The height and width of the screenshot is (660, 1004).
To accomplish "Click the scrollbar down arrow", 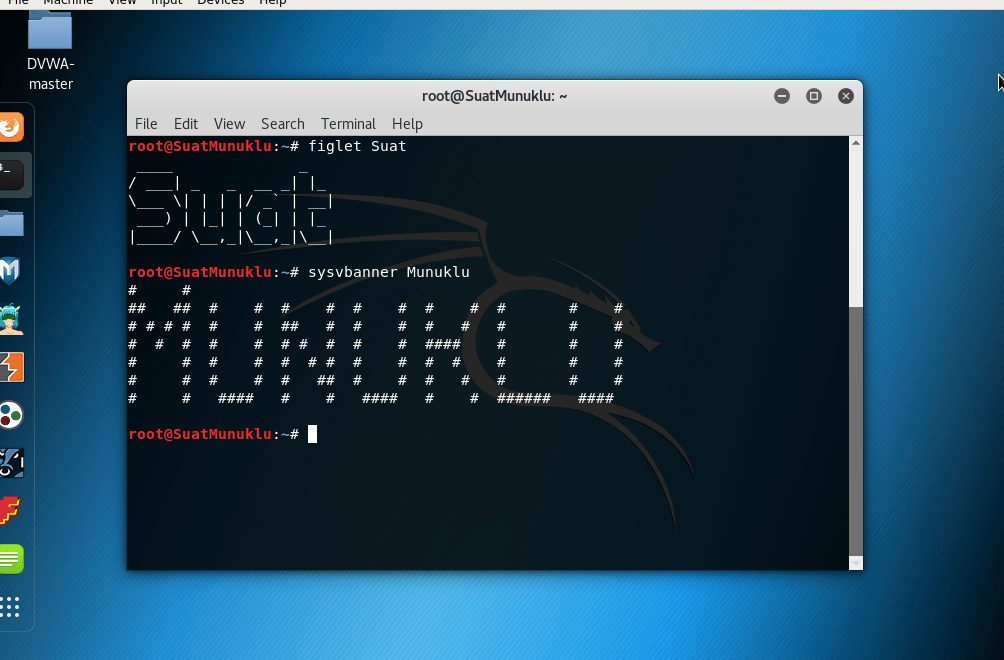I will (x=856, y=563).
